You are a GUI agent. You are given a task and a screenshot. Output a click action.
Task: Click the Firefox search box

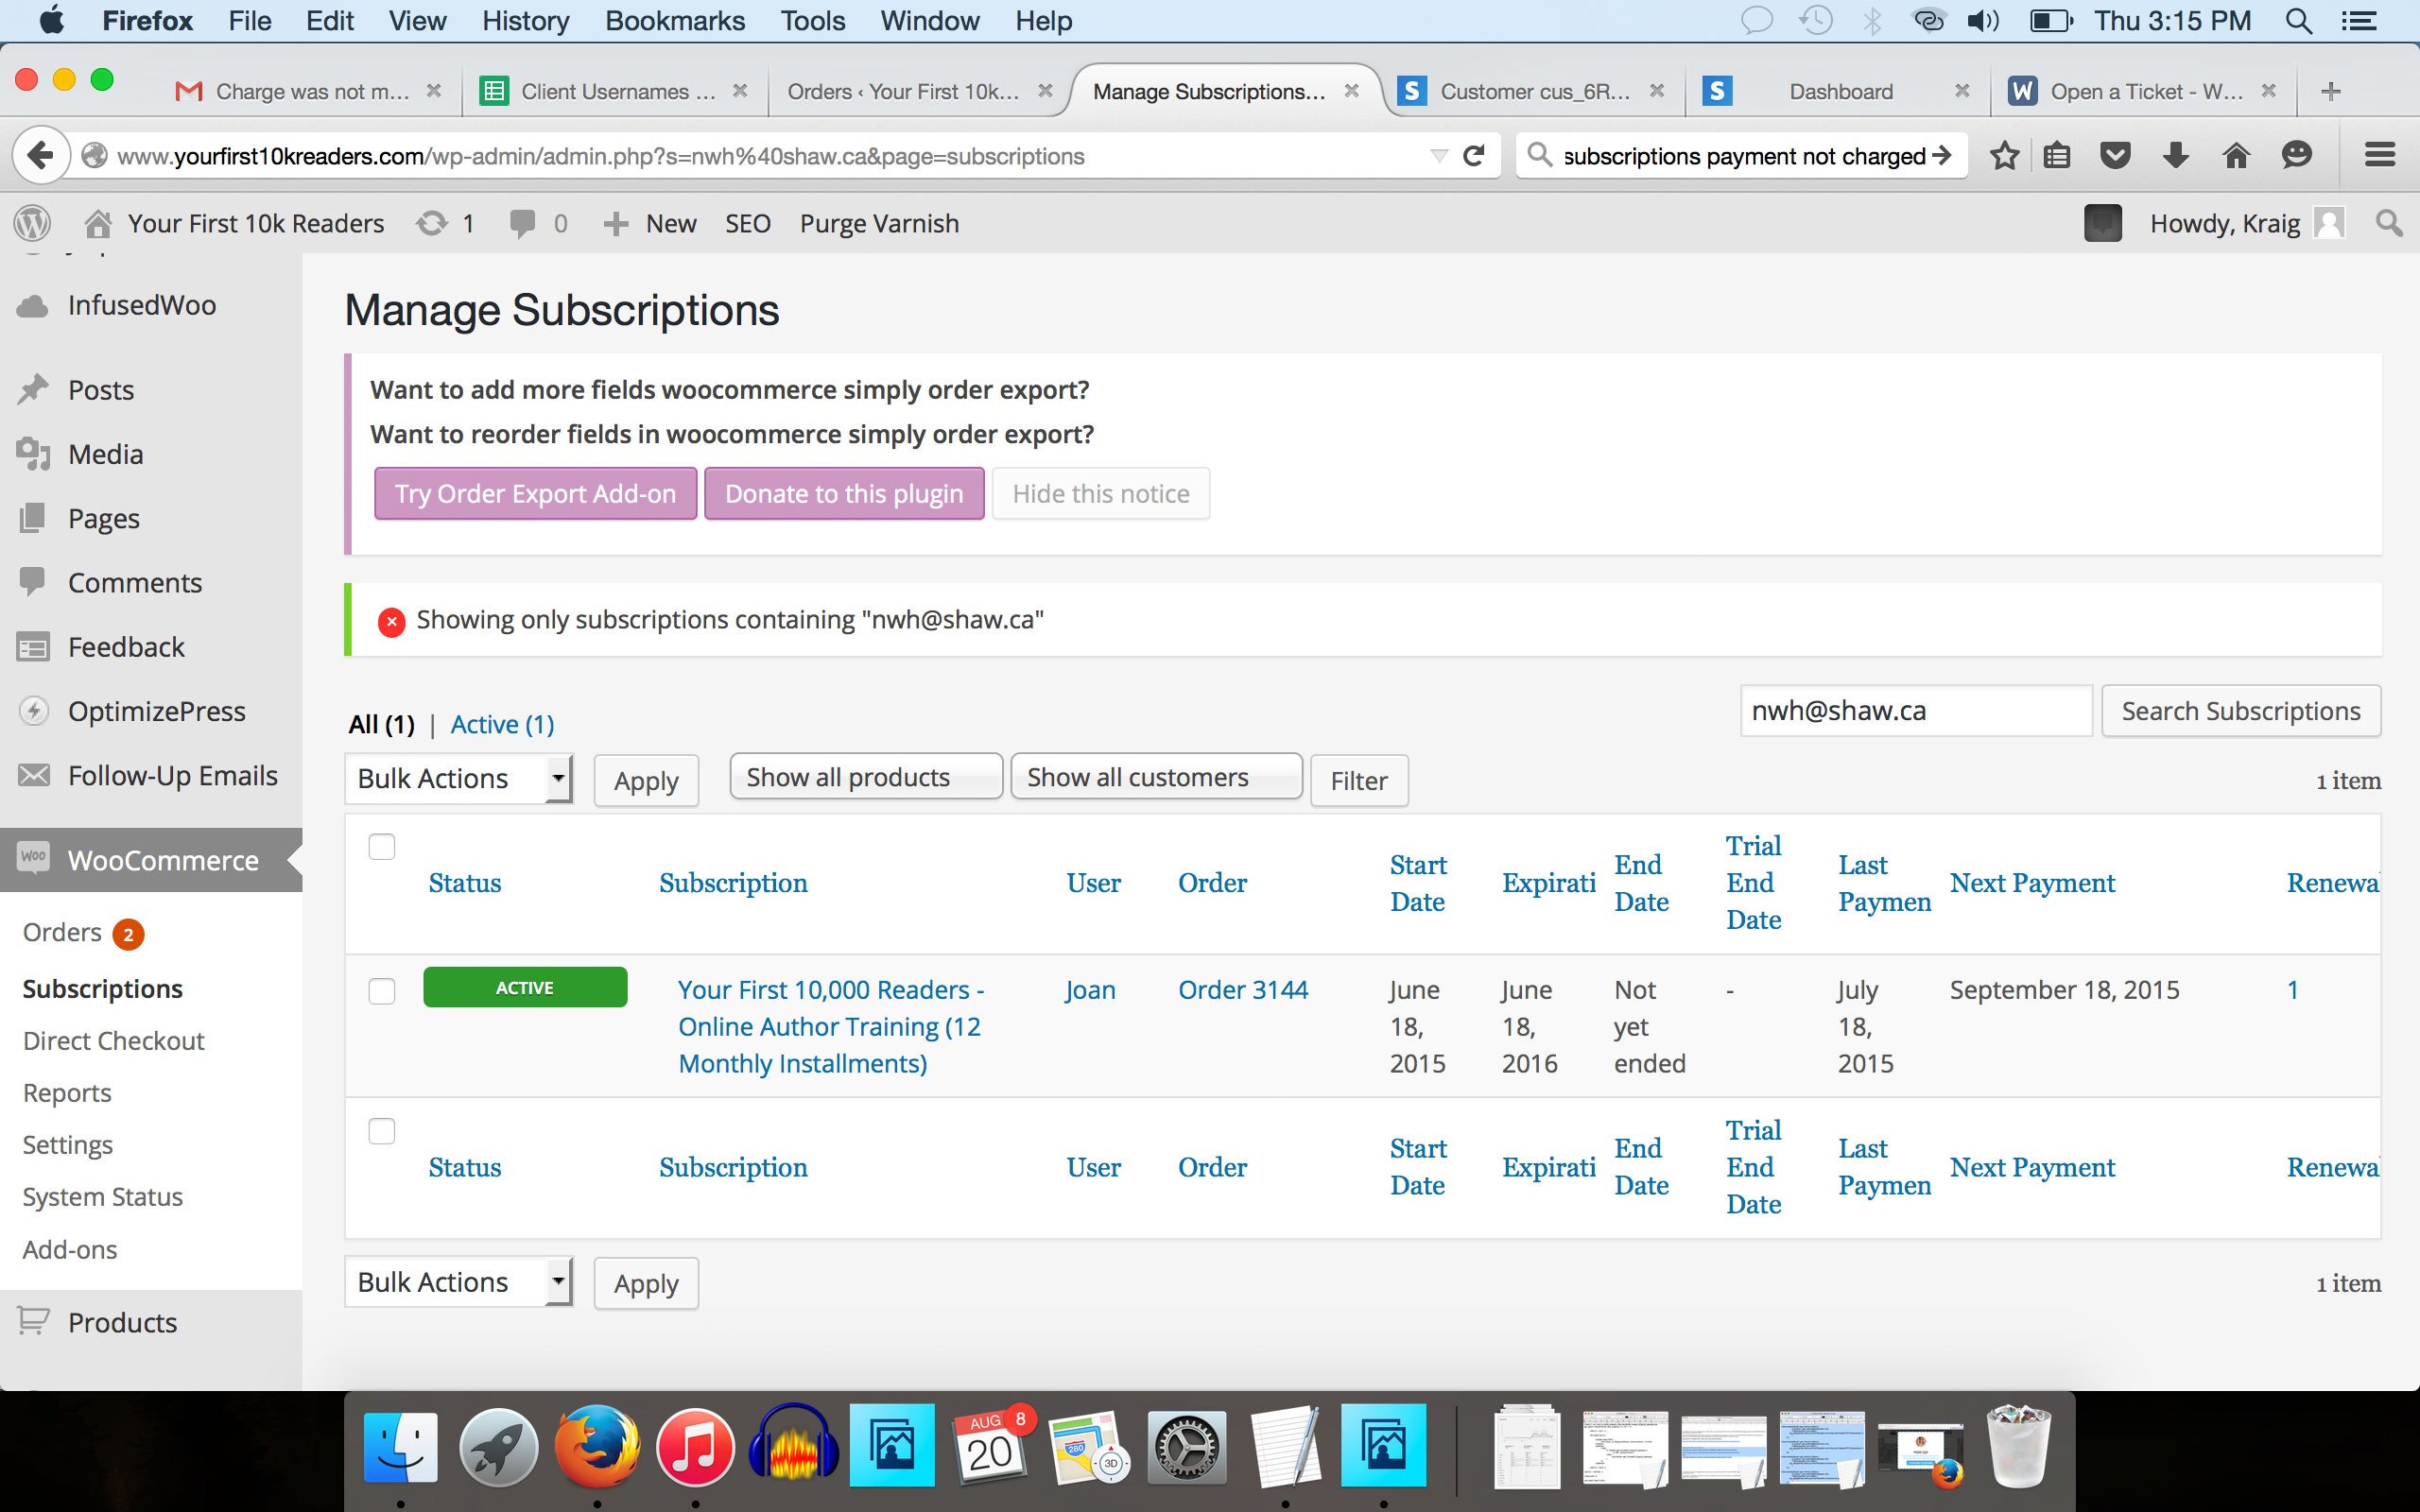point(1742,156)
